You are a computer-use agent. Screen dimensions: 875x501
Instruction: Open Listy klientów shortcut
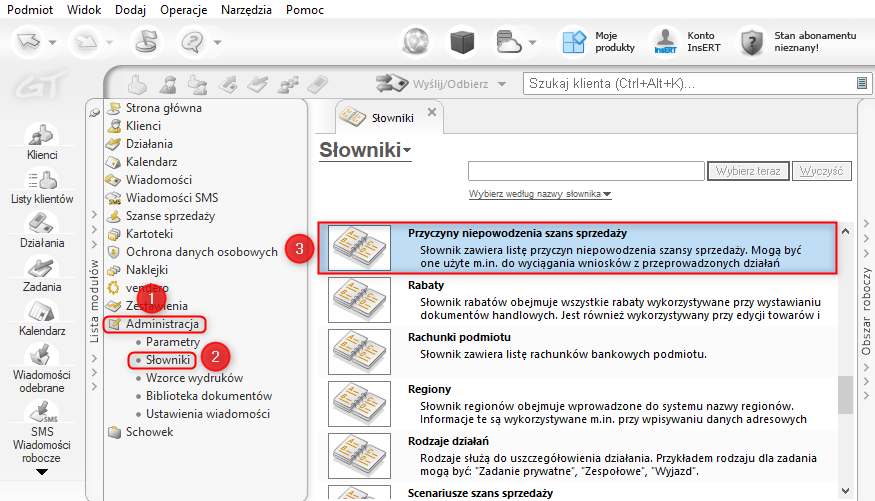point(42,187)
